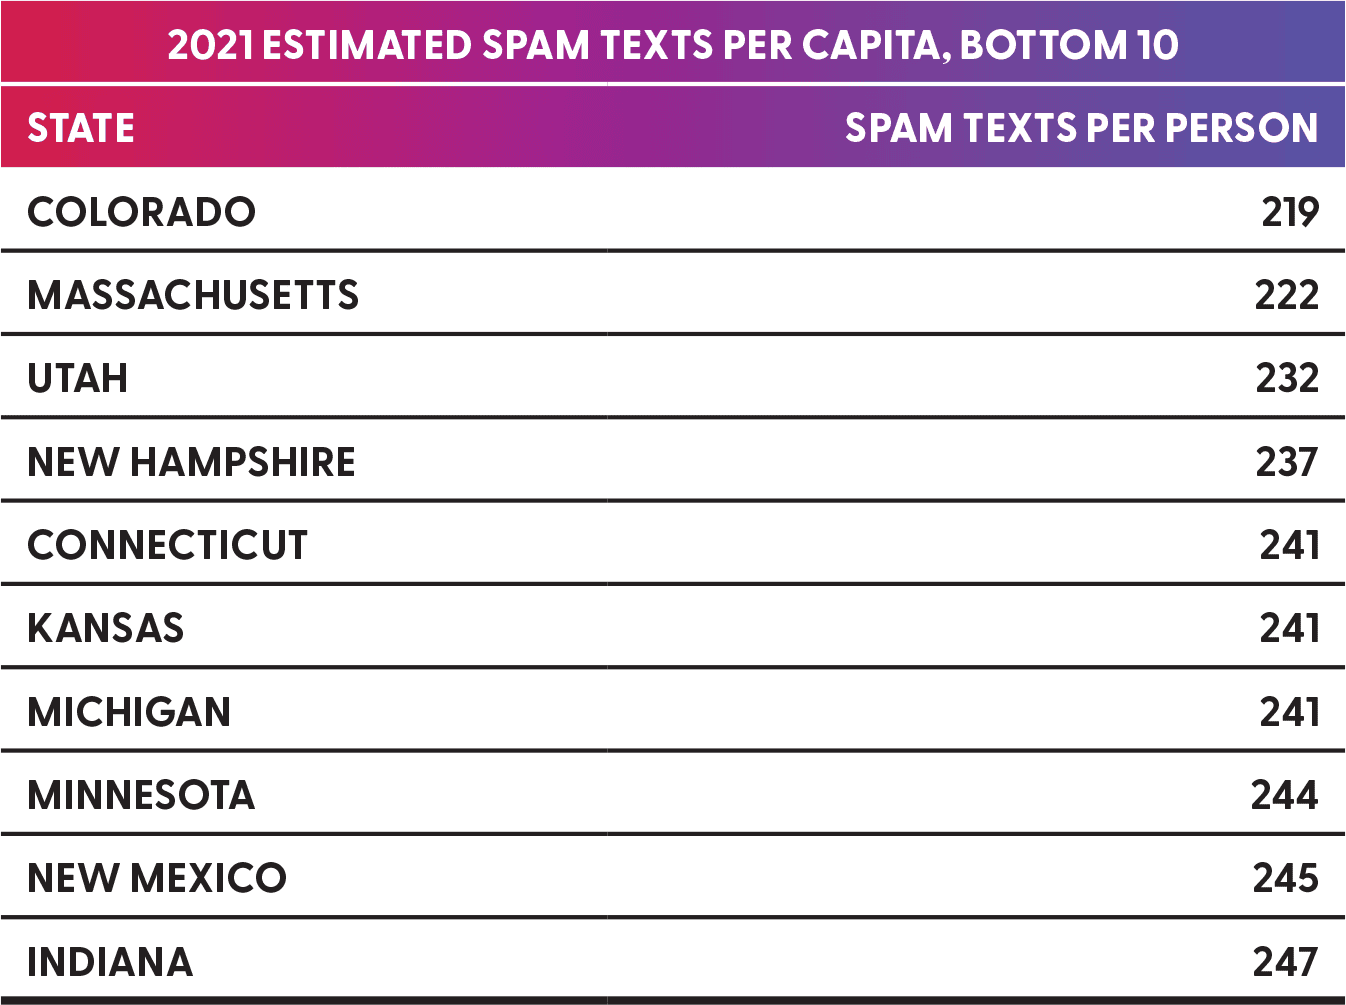1346x1005 pixels.
Task: Click New Mexico's value of 245
Action: pyautogui.click(x=1286, y=878)
